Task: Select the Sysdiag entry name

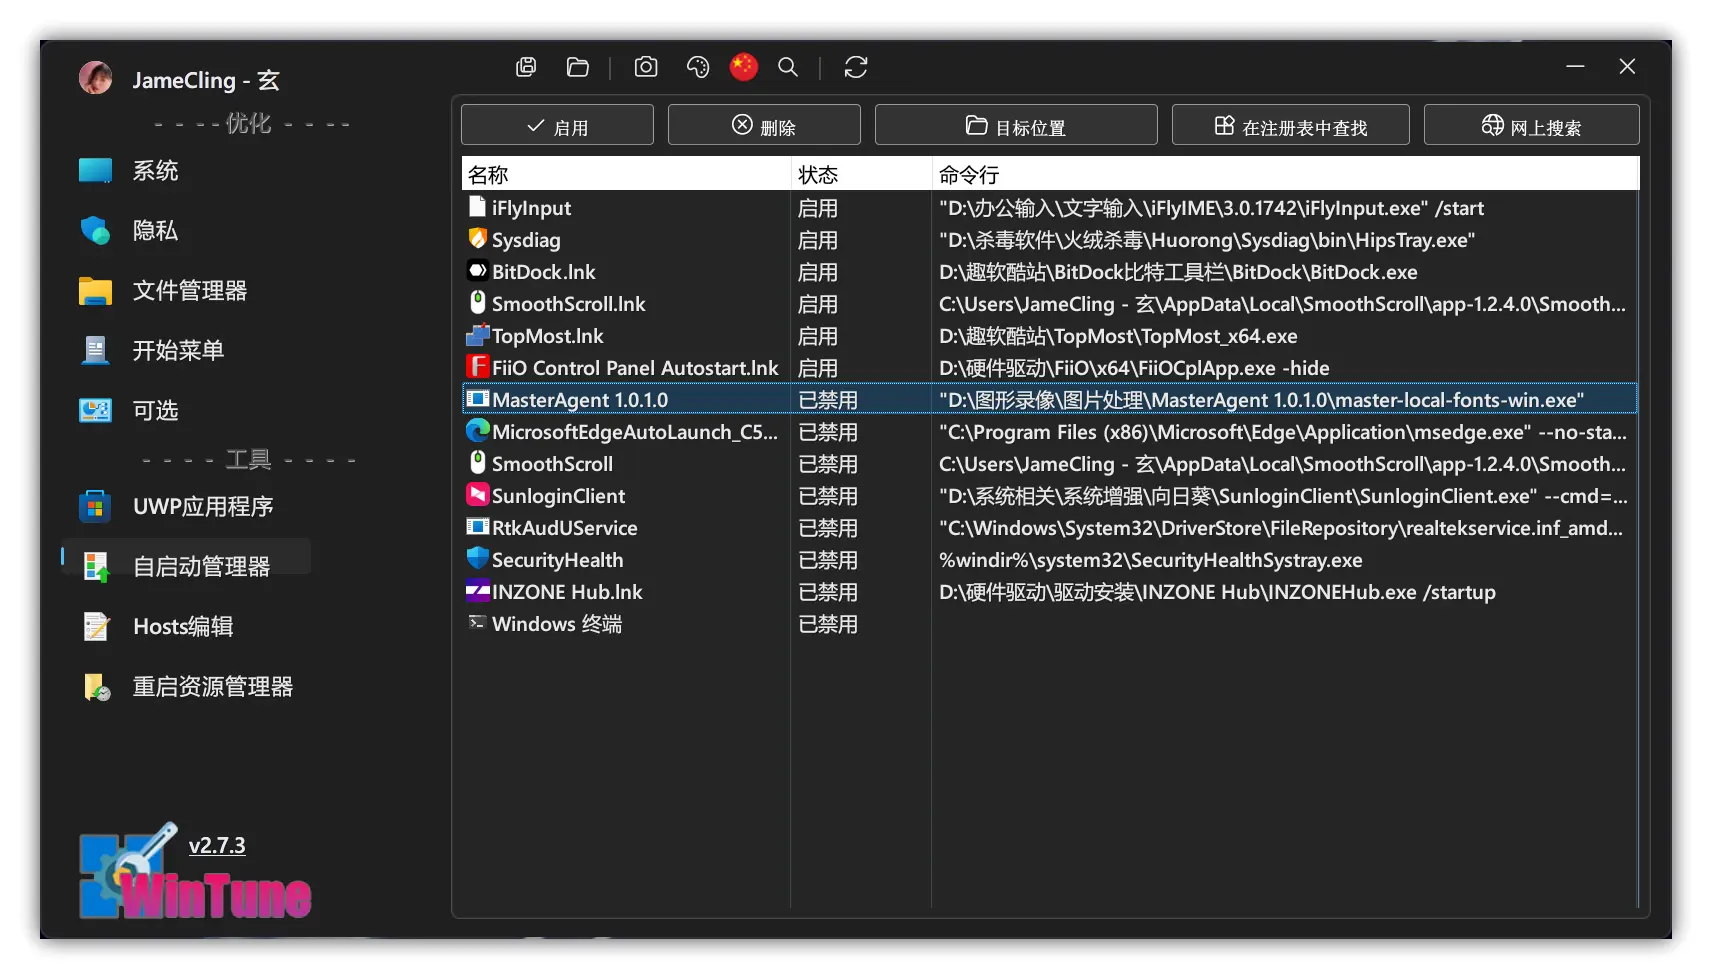Action: (526, 240)
